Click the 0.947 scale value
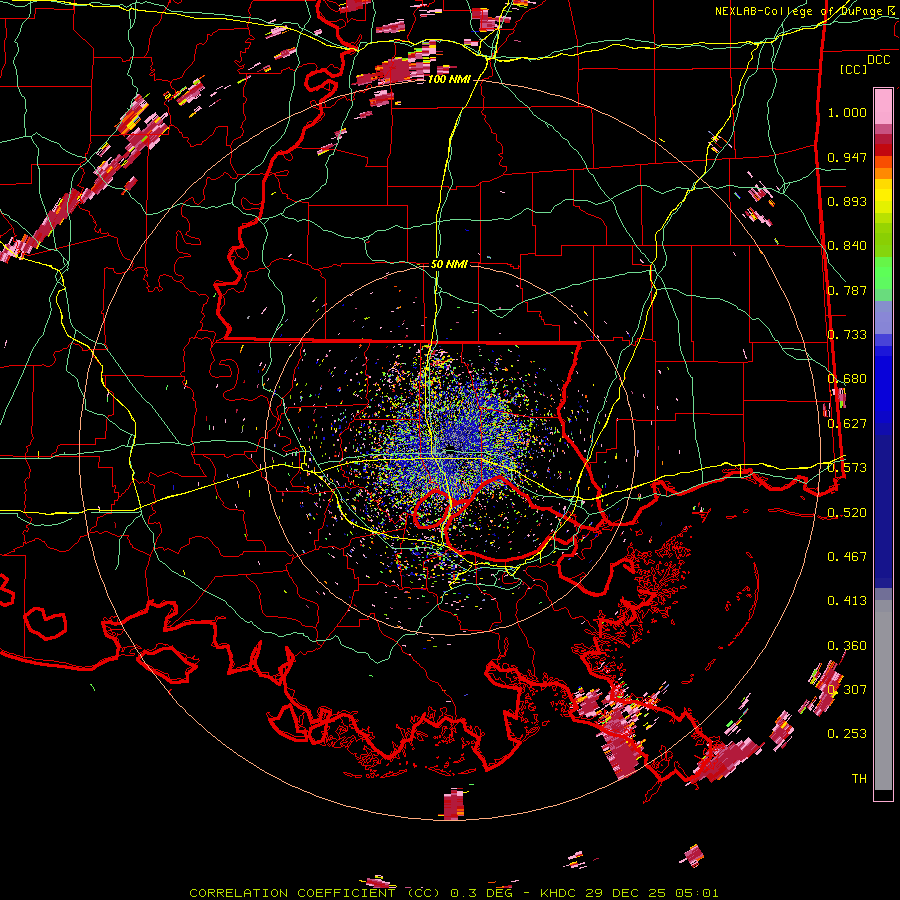Image resolution: width=900 pixels, height=900 pixels. [847, 157]
